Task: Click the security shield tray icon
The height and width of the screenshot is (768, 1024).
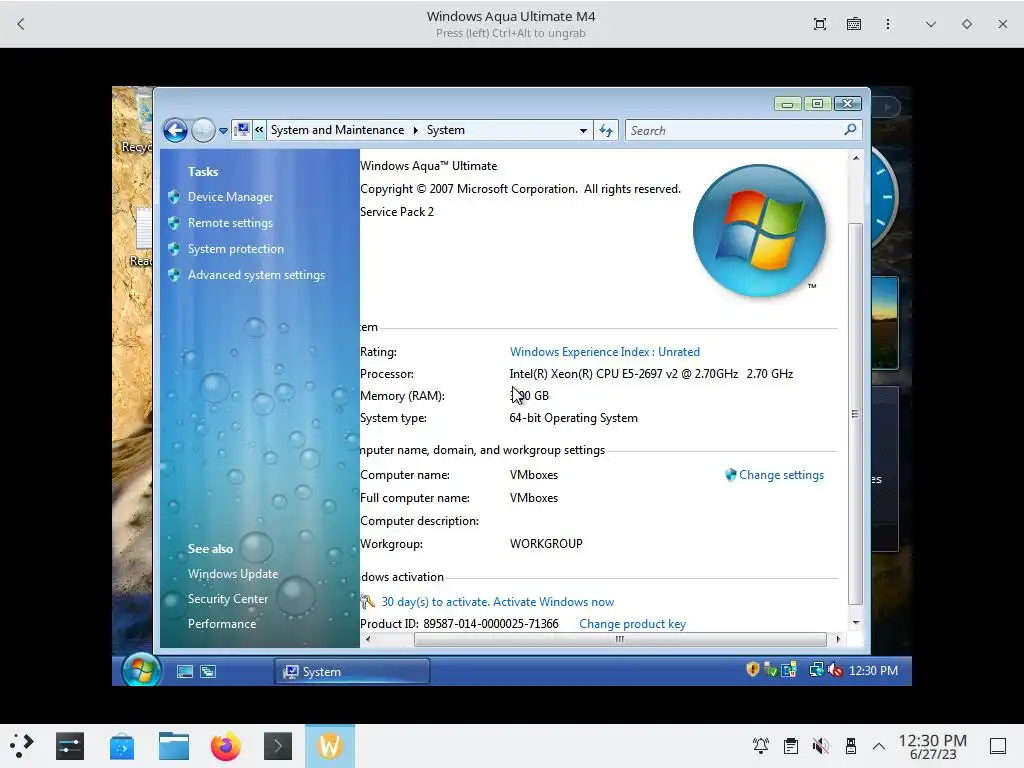Action: 752,669
